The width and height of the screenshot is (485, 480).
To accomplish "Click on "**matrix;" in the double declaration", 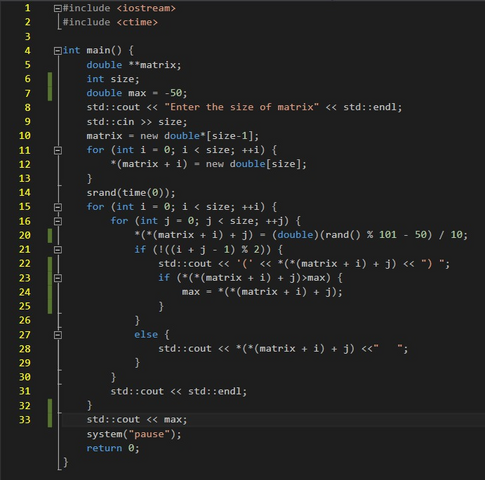I will pos(155,65).
